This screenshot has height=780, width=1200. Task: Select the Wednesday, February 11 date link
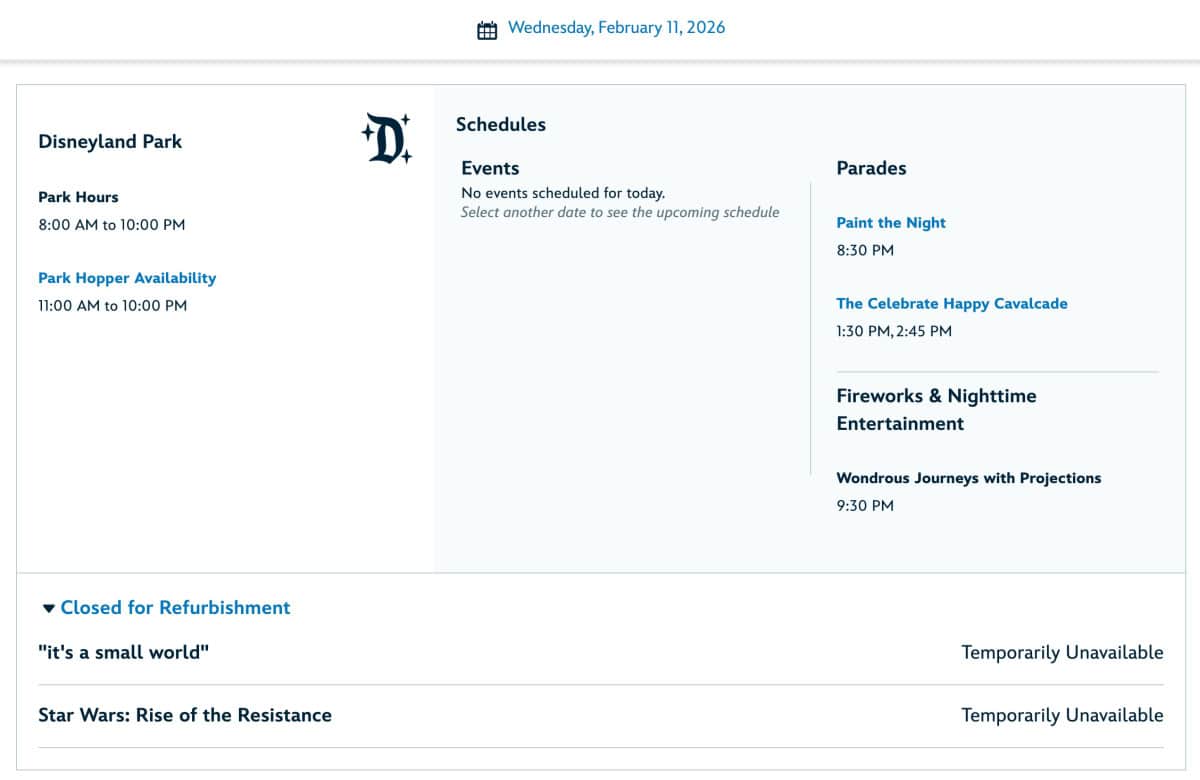click(617, 27)
